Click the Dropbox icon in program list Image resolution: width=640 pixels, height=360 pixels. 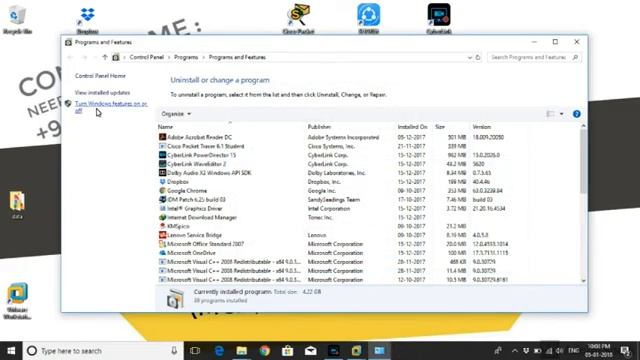coord(162,182)
